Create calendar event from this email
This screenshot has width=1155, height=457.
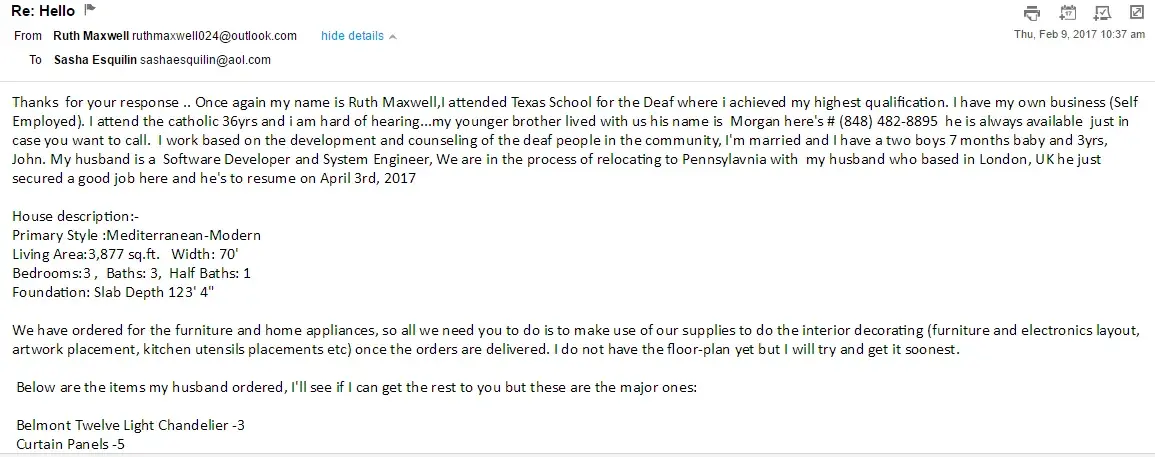point(1067,13)
